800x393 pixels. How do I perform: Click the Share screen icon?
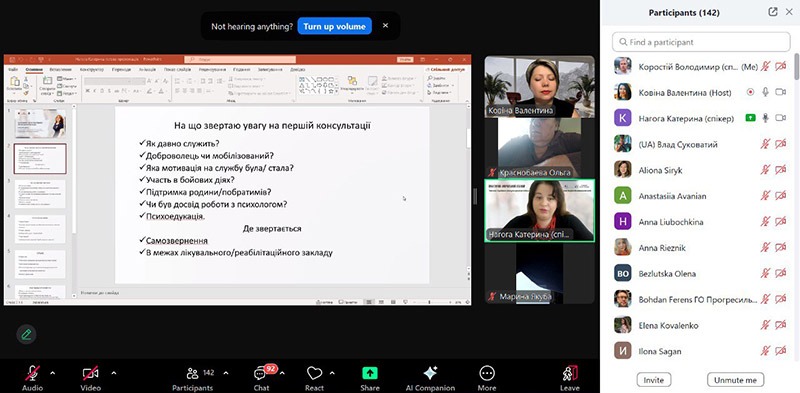pyautogui.click(x=369, y=373)
